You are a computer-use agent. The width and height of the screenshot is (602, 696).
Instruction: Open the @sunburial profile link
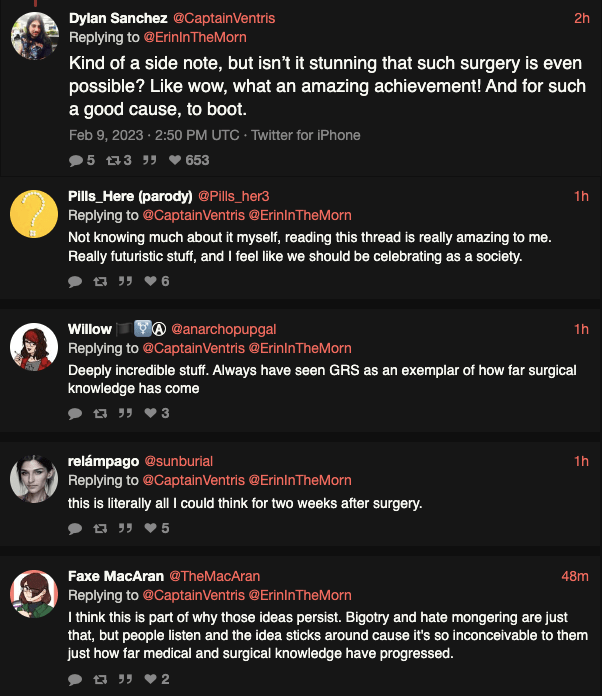179,461
